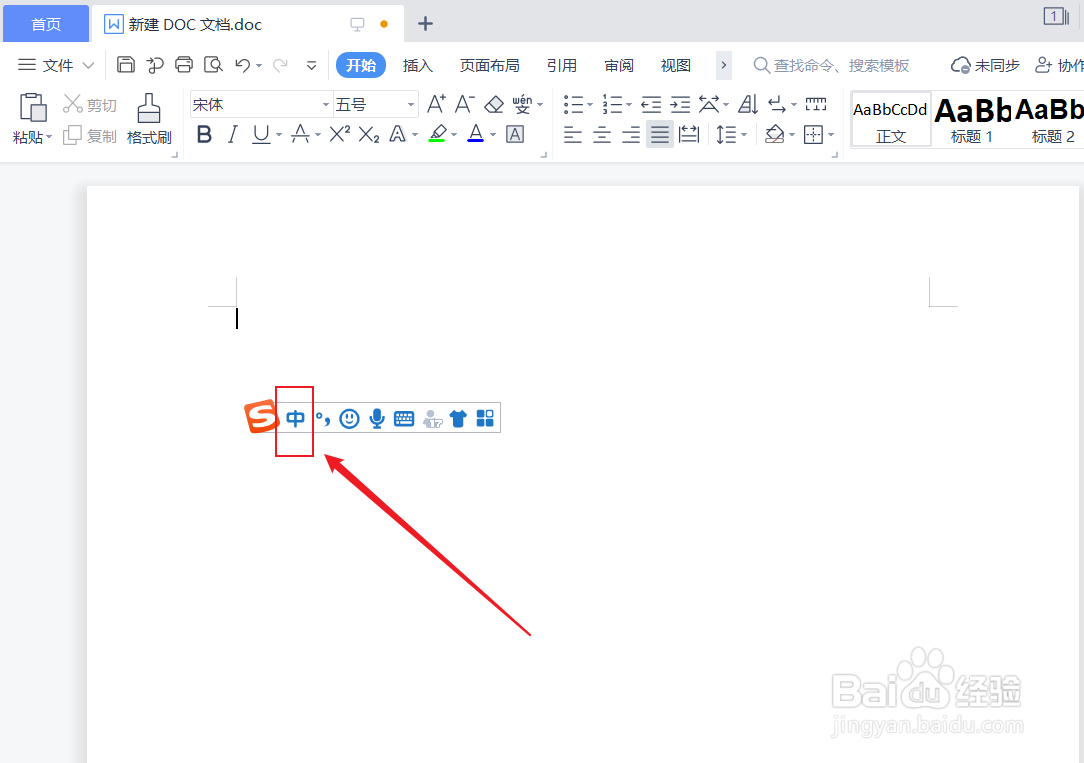Decrease font size with A- icon
Viewport: 1084px width, 763px height.
[465, 104]
